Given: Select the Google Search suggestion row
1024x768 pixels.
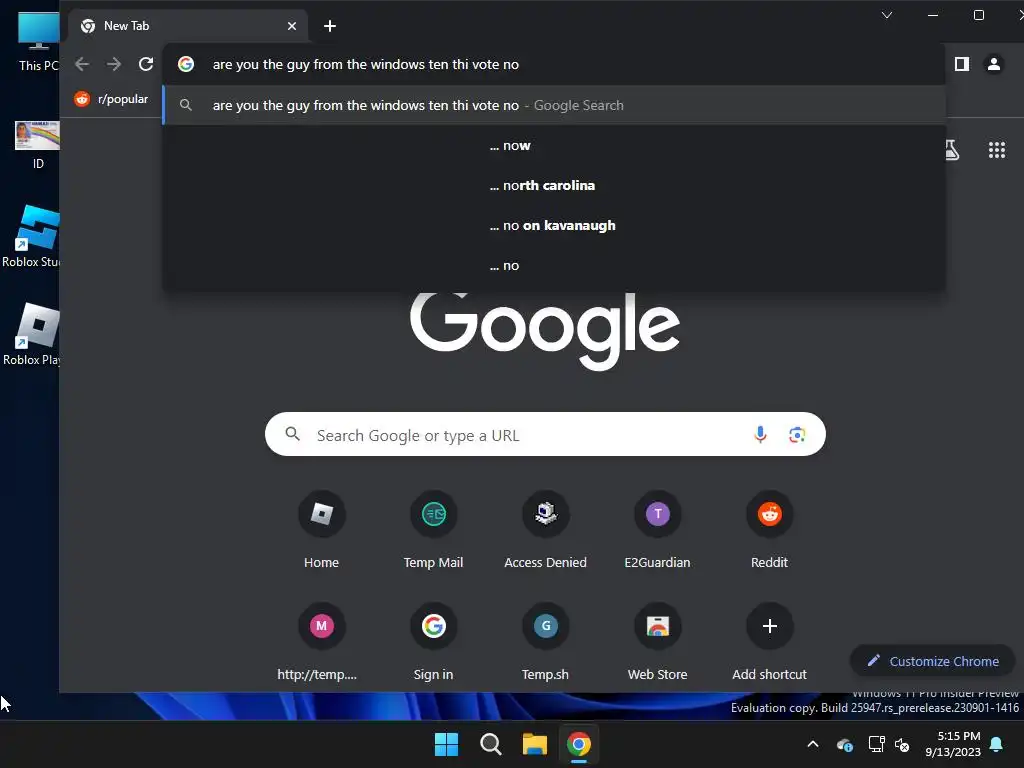Looking at the screenshot, I should tap(554, 105).
